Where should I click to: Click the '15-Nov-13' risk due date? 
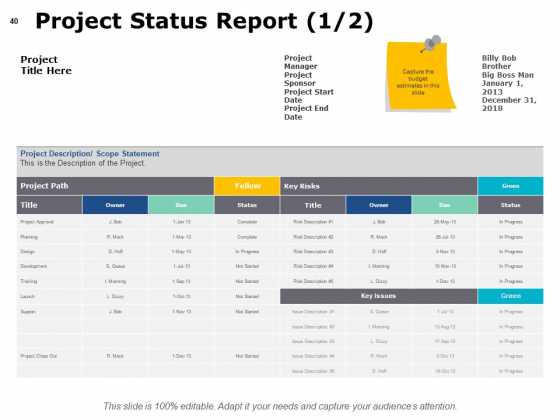(x=445, y=266)
